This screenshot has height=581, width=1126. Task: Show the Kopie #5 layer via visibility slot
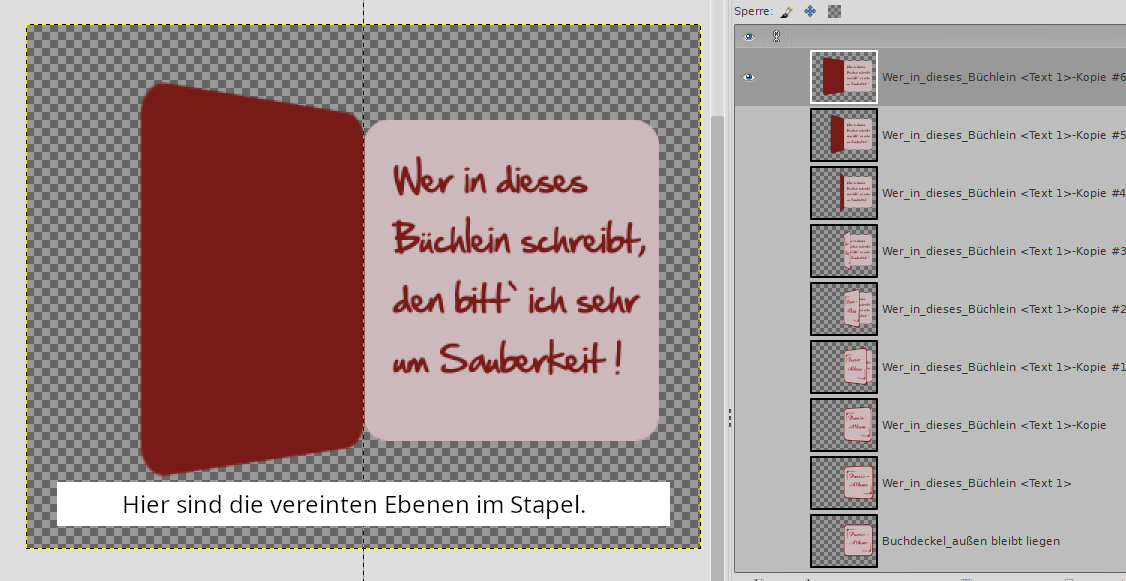pyautogui.click(x=748, y=135)
